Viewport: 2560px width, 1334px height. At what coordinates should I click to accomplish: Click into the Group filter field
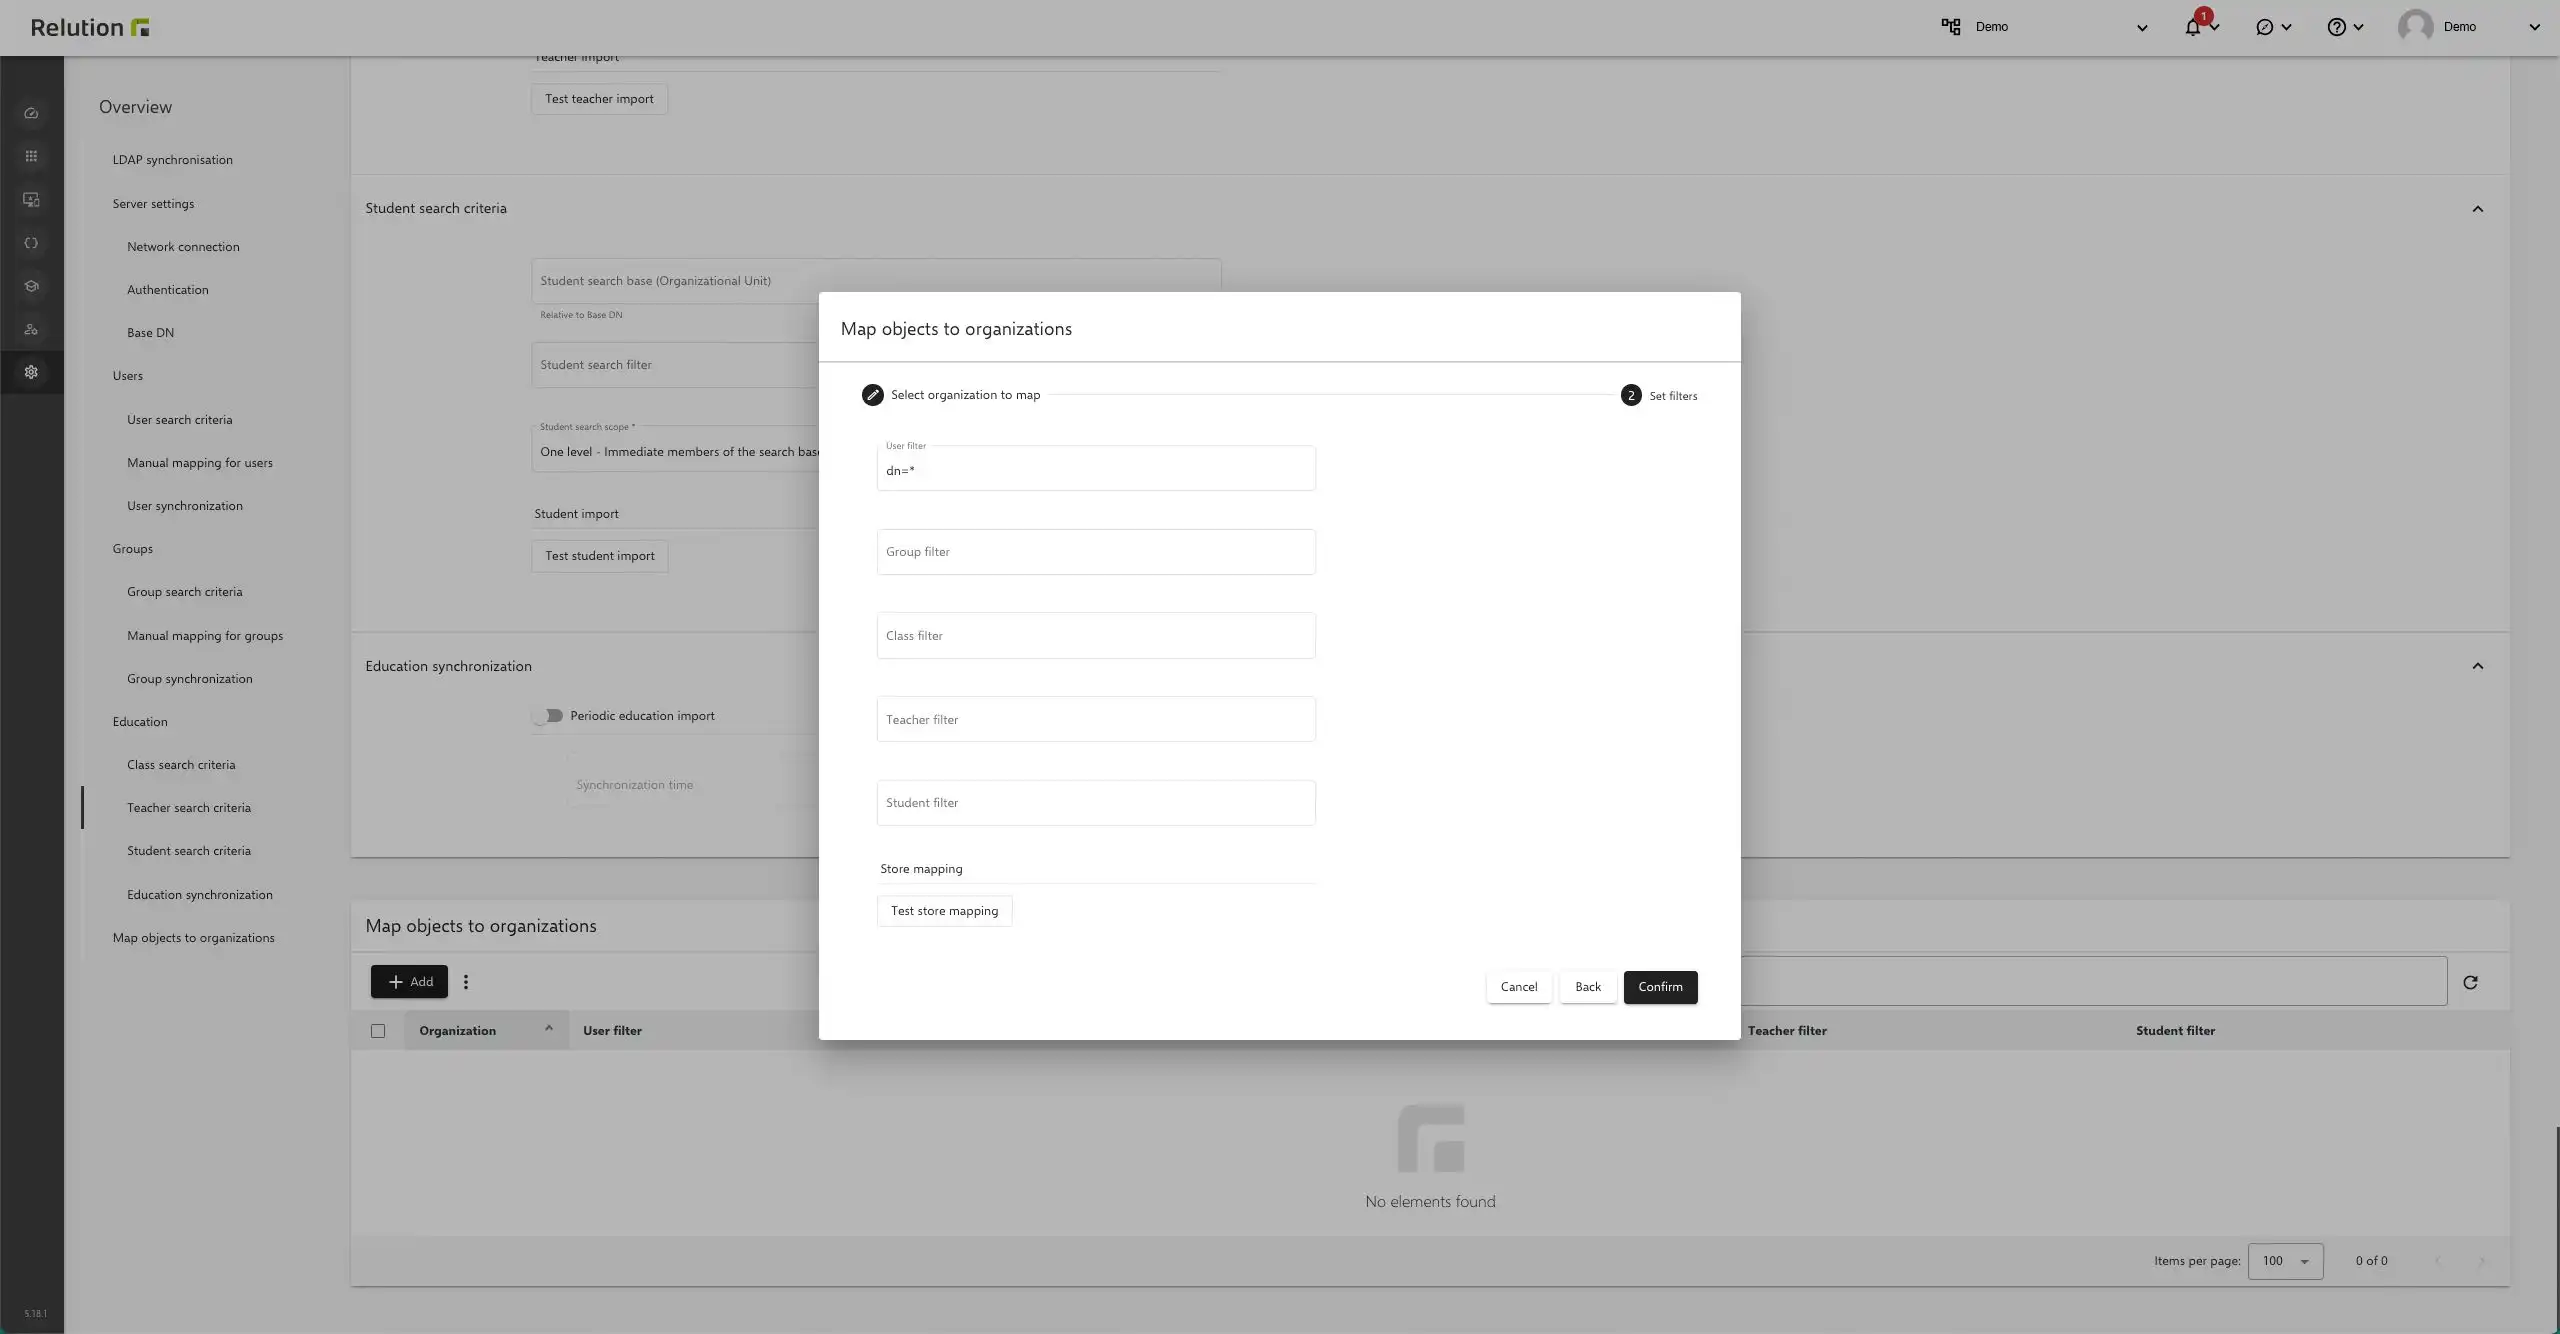(1096, 552)
